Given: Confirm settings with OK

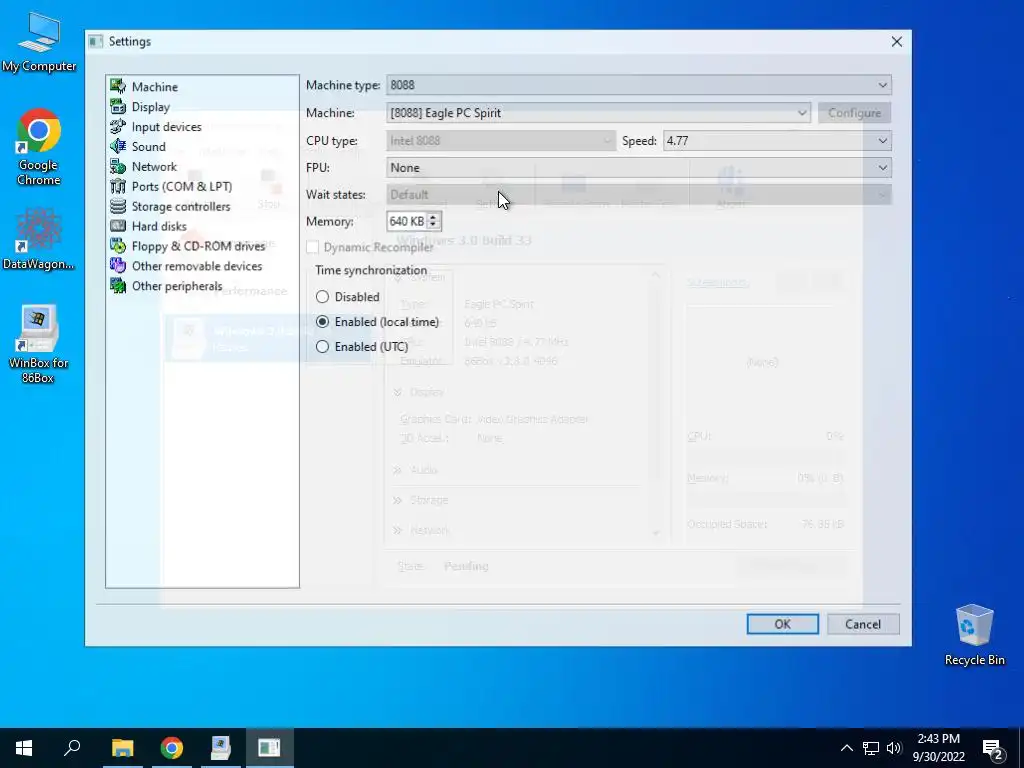Looking at the screenshot, I should (x=782, y=624).
